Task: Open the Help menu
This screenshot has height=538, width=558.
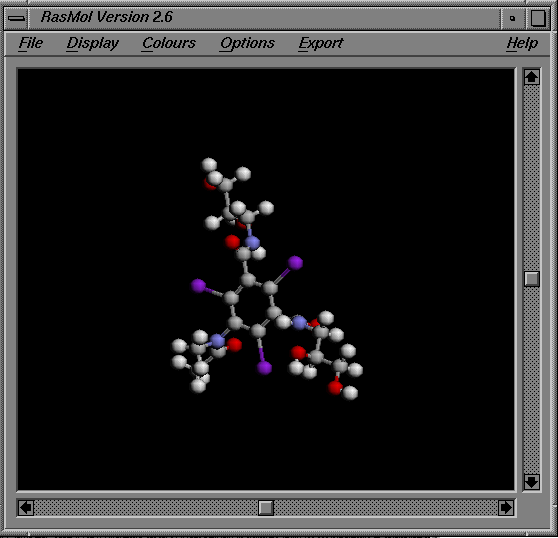Action: (x=522, y=43)
